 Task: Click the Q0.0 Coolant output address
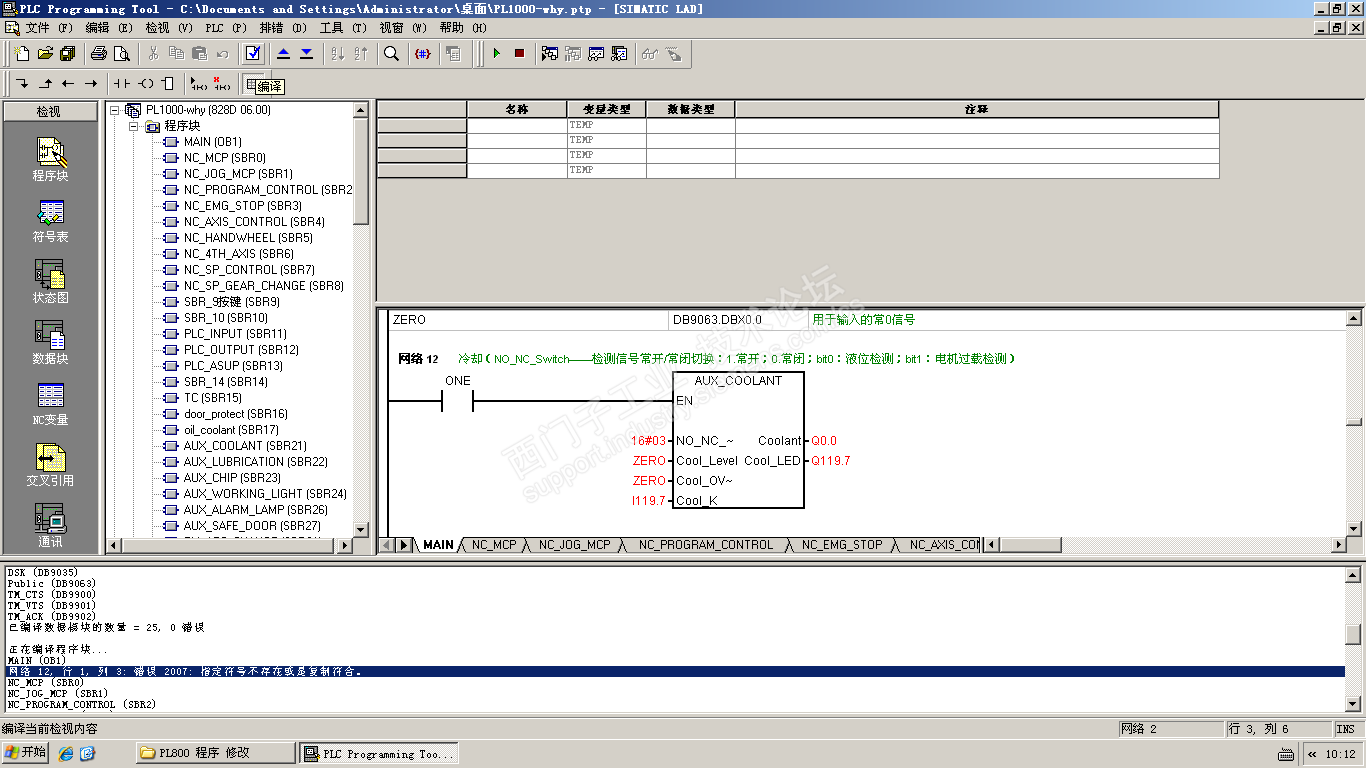click(824, 441)
